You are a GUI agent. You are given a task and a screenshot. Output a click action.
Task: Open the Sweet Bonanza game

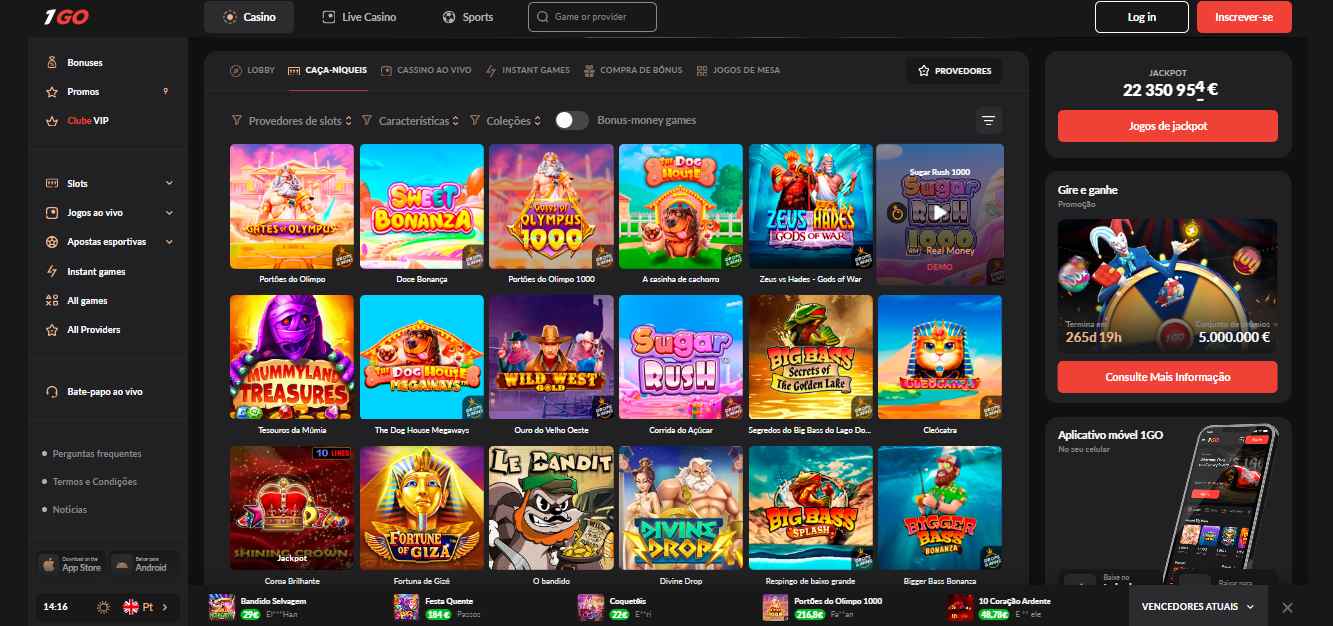coord(422,207)
